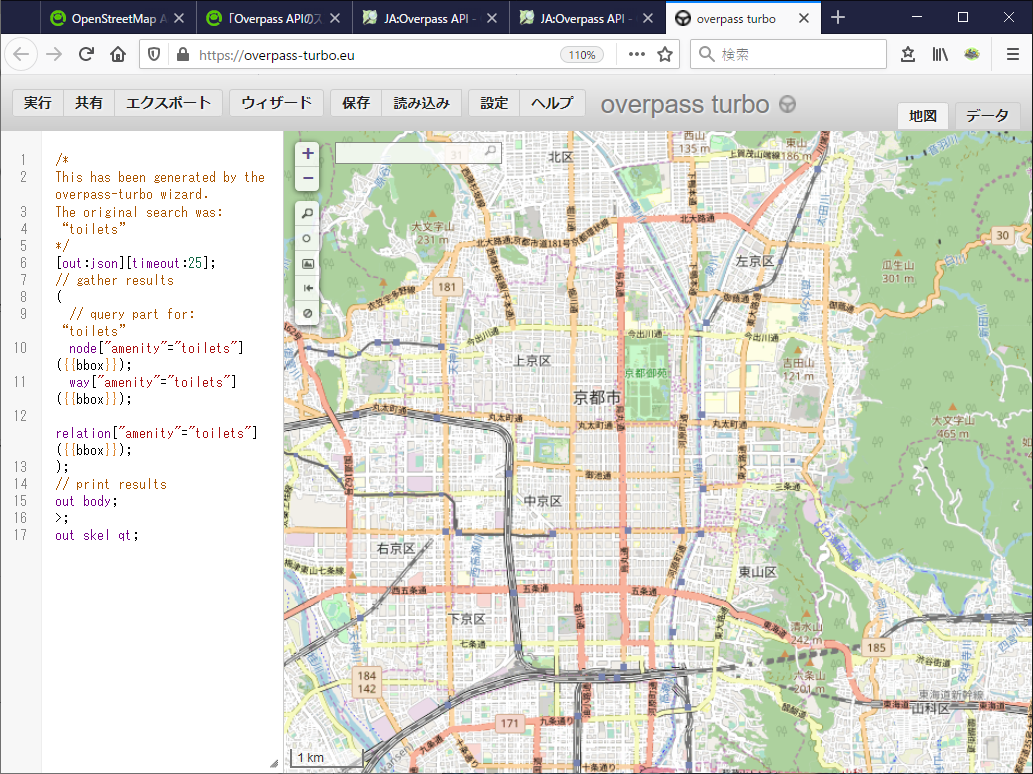The width and height of the screenshot is (1033, 774).
Task: Click the '// gather results' code comment
Action: coord(115,280)
